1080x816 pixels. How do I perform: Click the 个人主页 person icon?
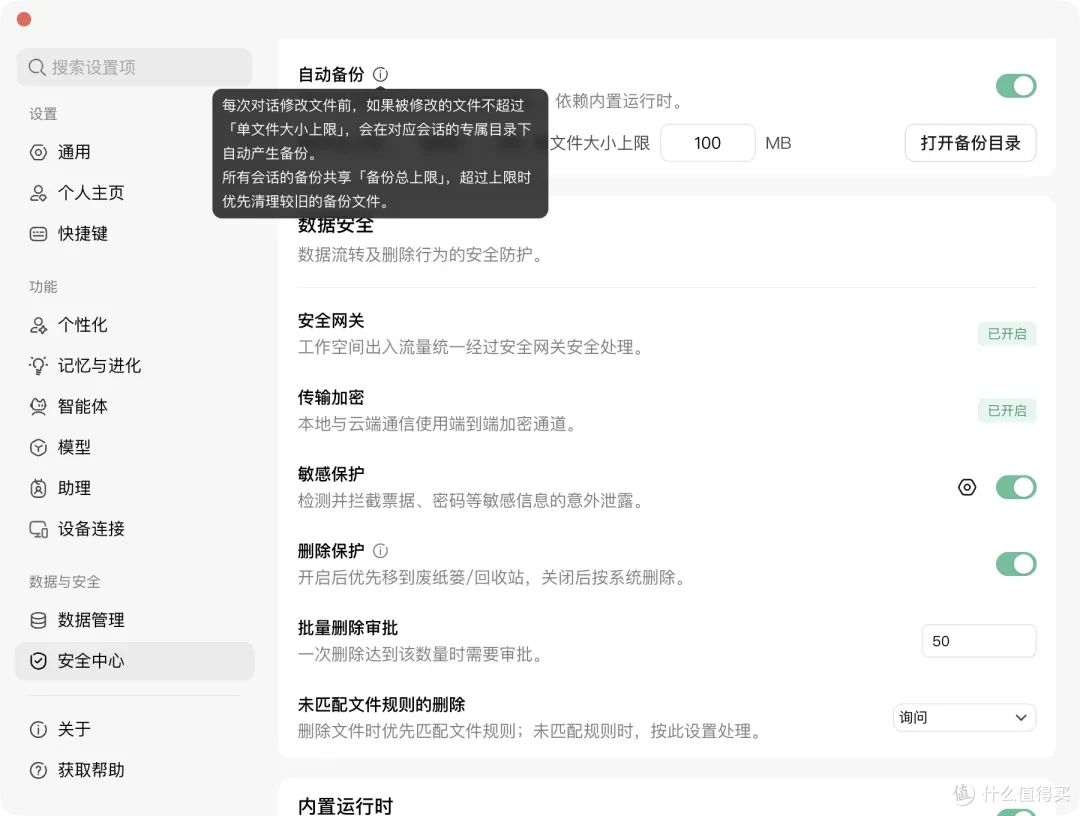click(39, 193)
